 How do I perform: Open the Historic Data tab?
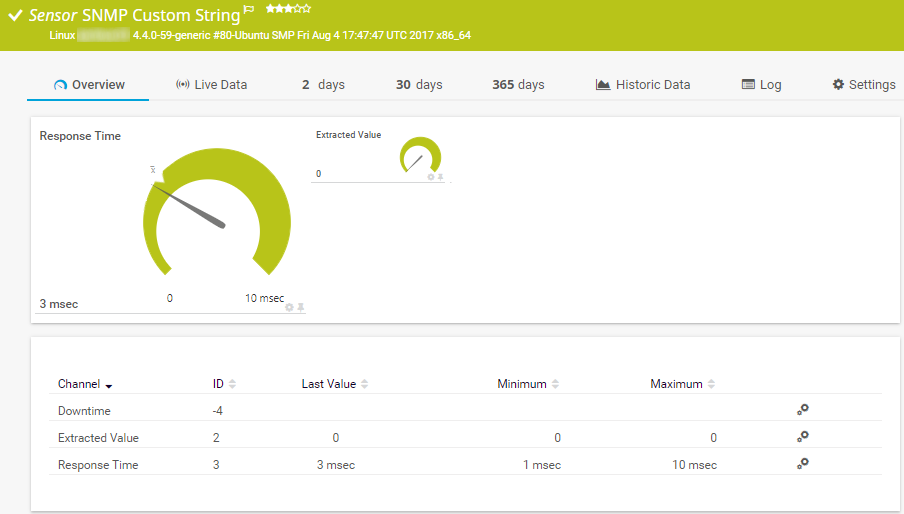click(x=642, y=85)
